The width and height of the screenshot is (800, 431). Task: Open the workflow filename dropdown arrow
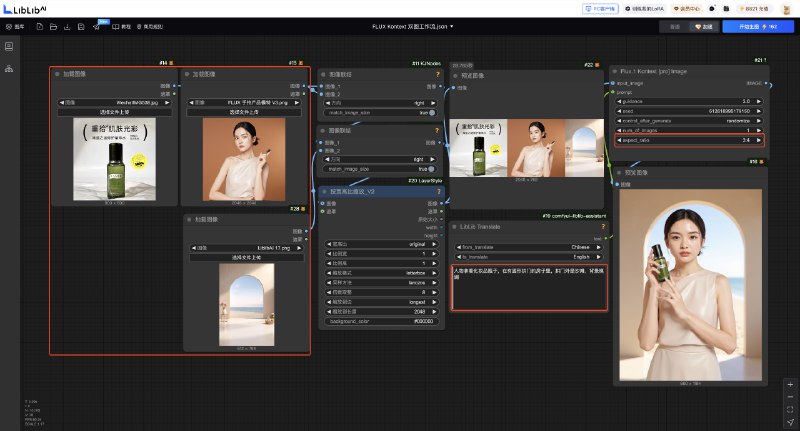[452, 27]
